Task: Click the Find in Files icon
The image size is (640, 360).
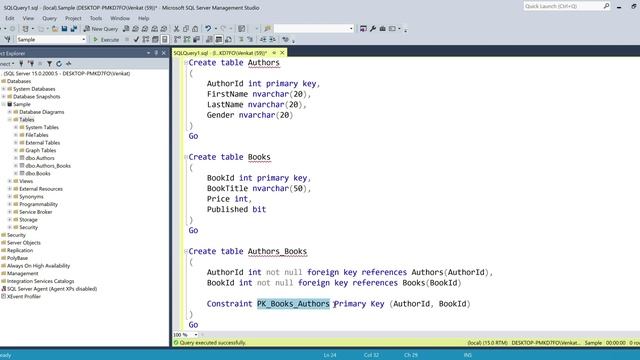Action: pyautogui.click(x=268, y=29)
